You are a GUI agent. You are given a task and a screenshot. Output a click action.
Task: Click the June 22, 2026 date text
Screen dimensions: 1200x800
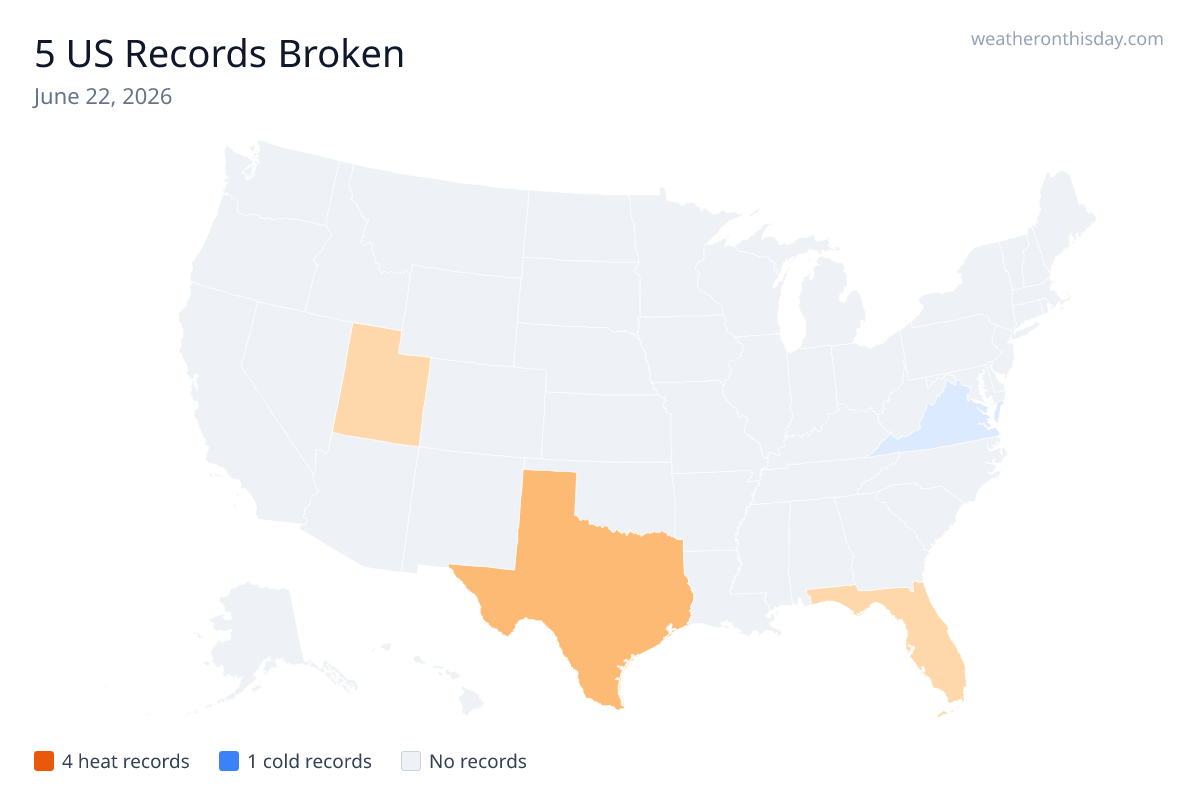(x=103, y=97)
